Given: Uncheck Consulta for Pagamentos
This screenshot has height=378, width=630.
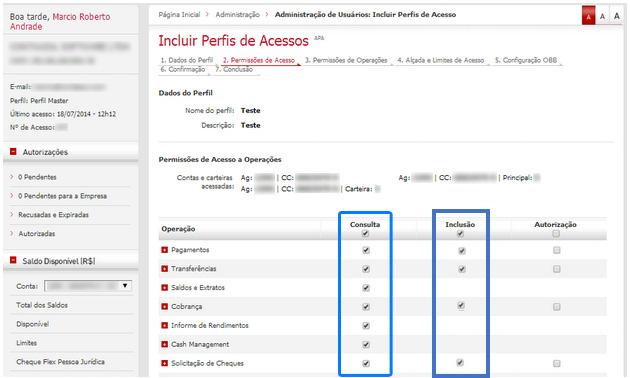Looking at the screenshot, I should pyautogui.click(x=366, y=250).
